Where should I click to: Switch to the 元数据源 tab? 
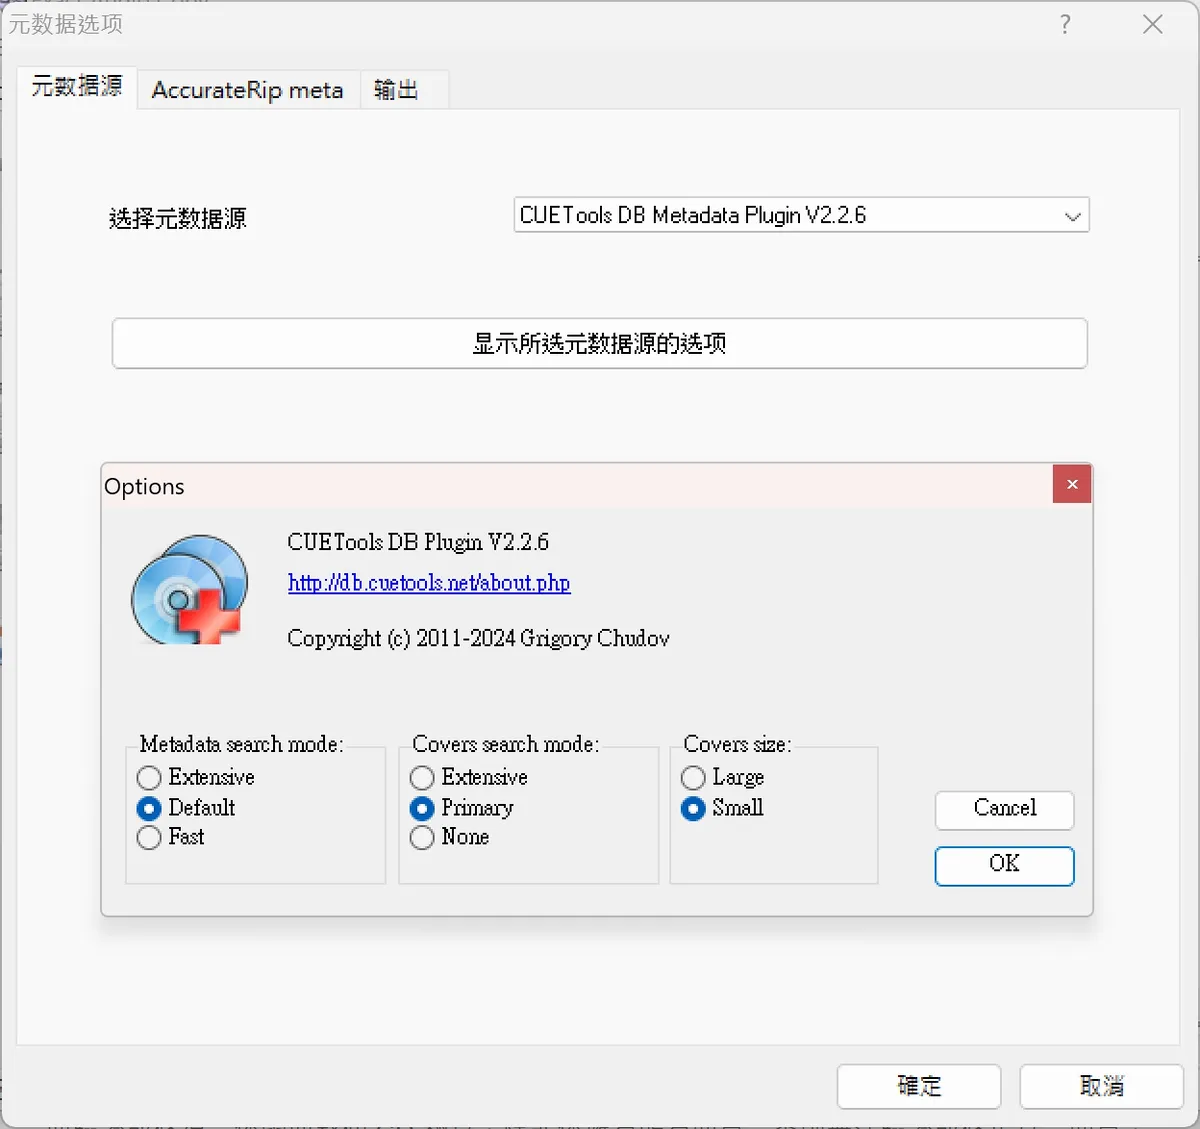(x=77, y=86)
